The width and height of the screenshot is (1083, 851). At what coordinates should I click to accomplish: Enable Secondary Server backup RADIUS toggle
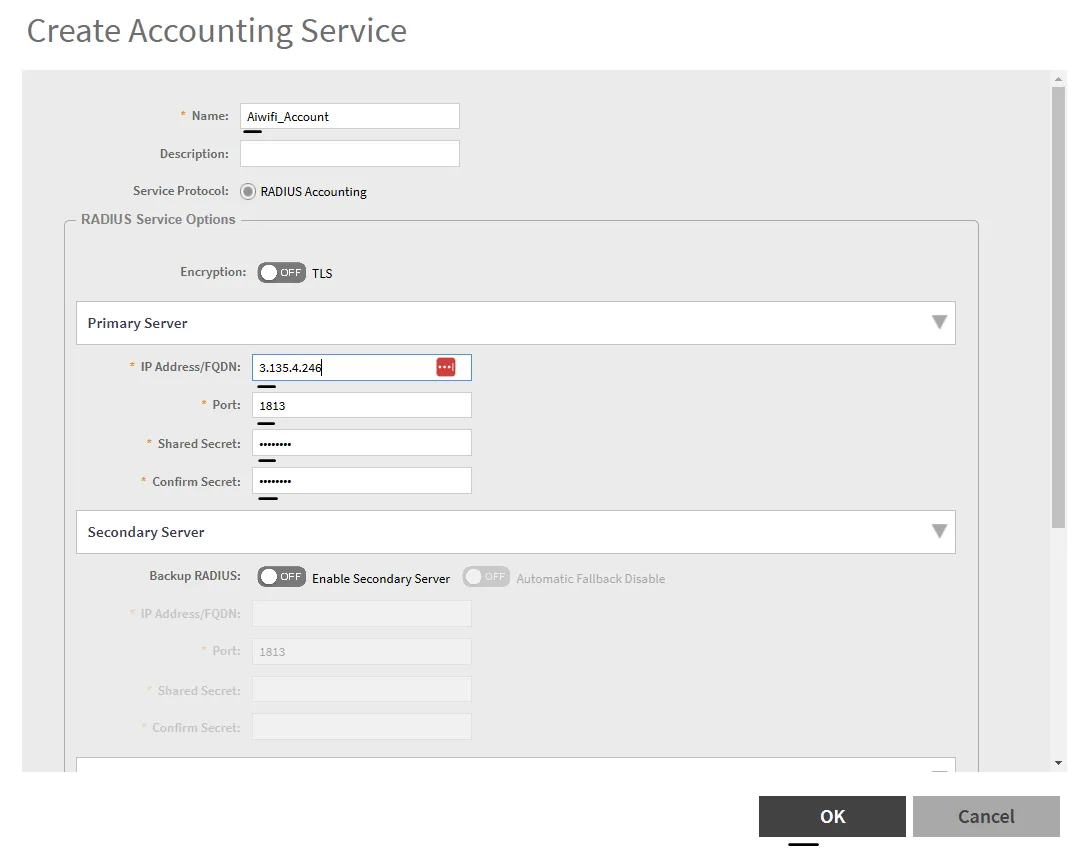281,577
